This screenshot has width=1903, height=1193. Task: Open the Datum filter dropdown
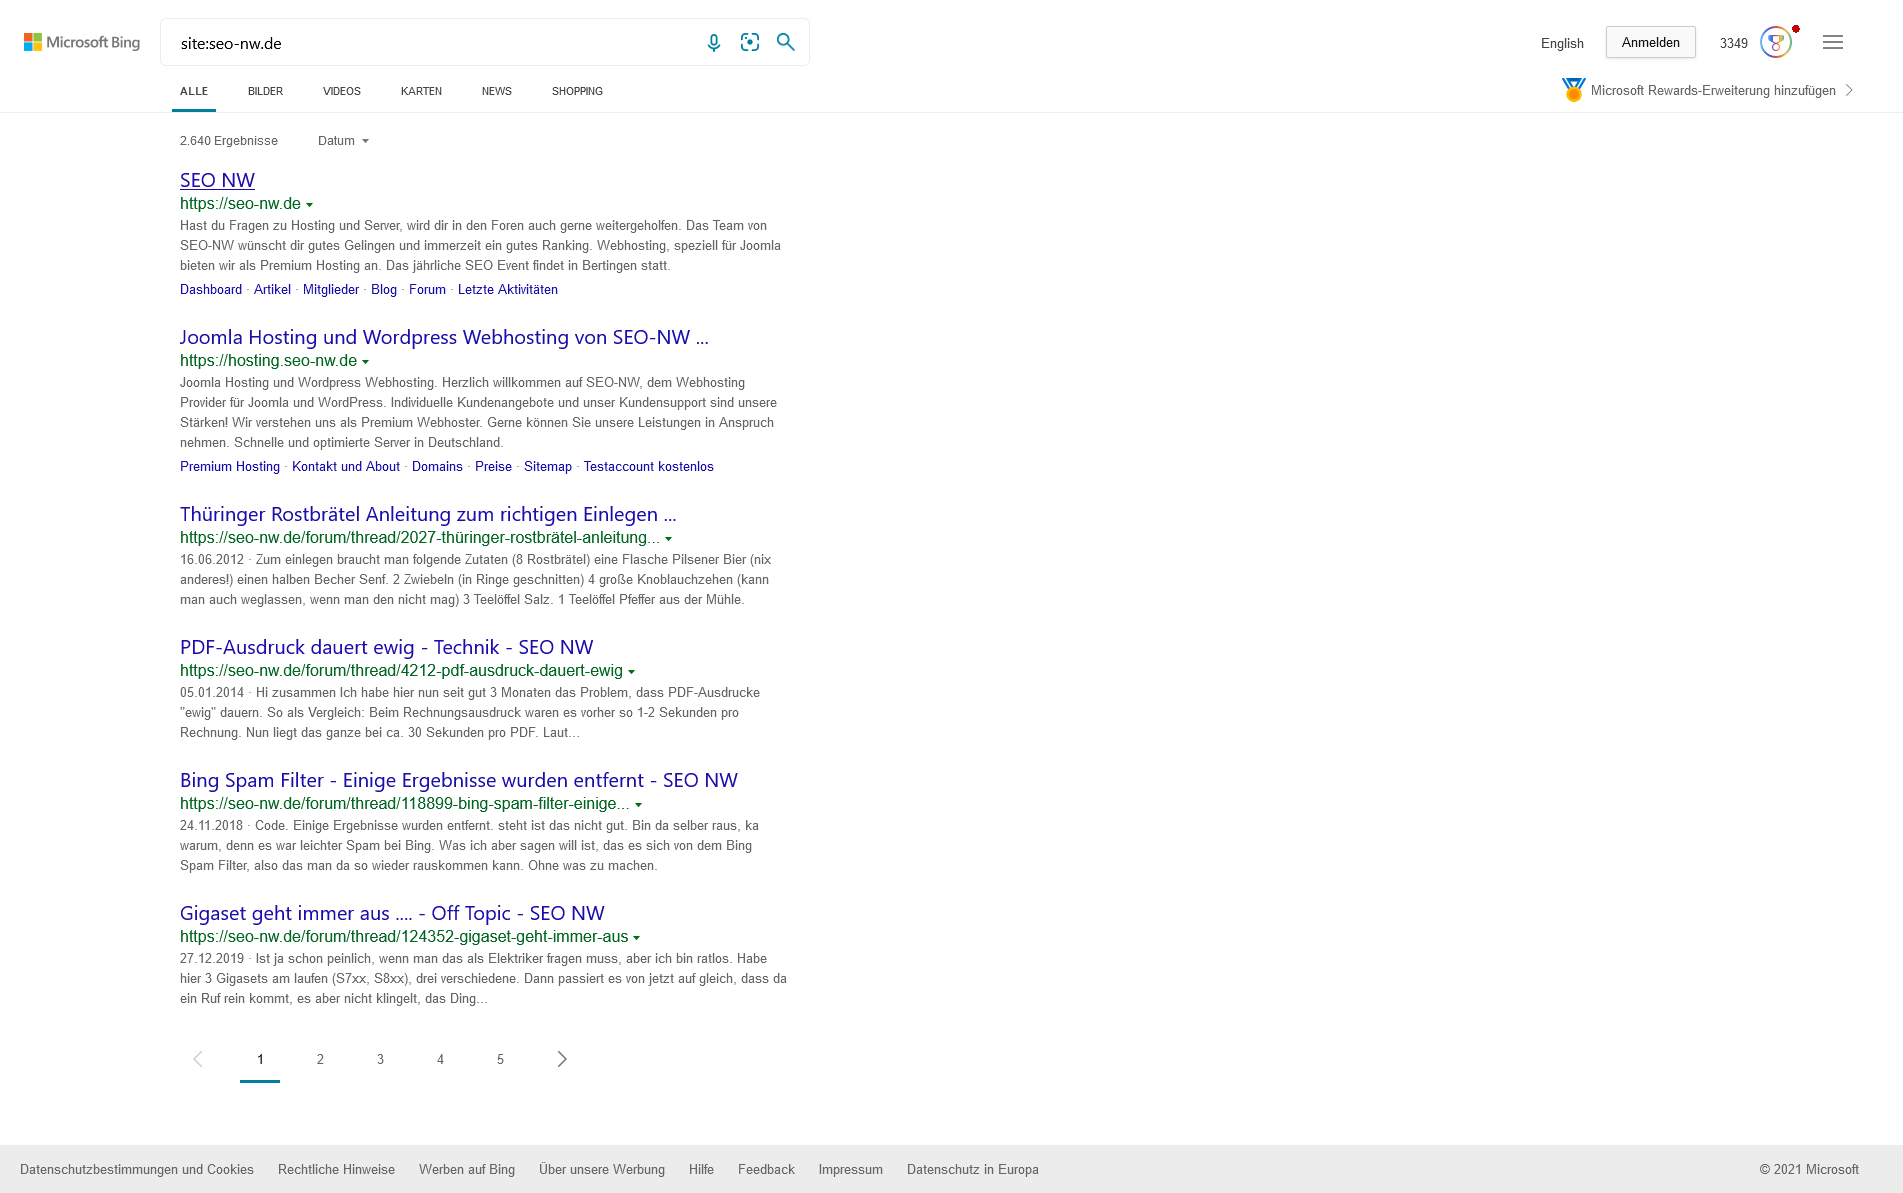click(344, 141)
